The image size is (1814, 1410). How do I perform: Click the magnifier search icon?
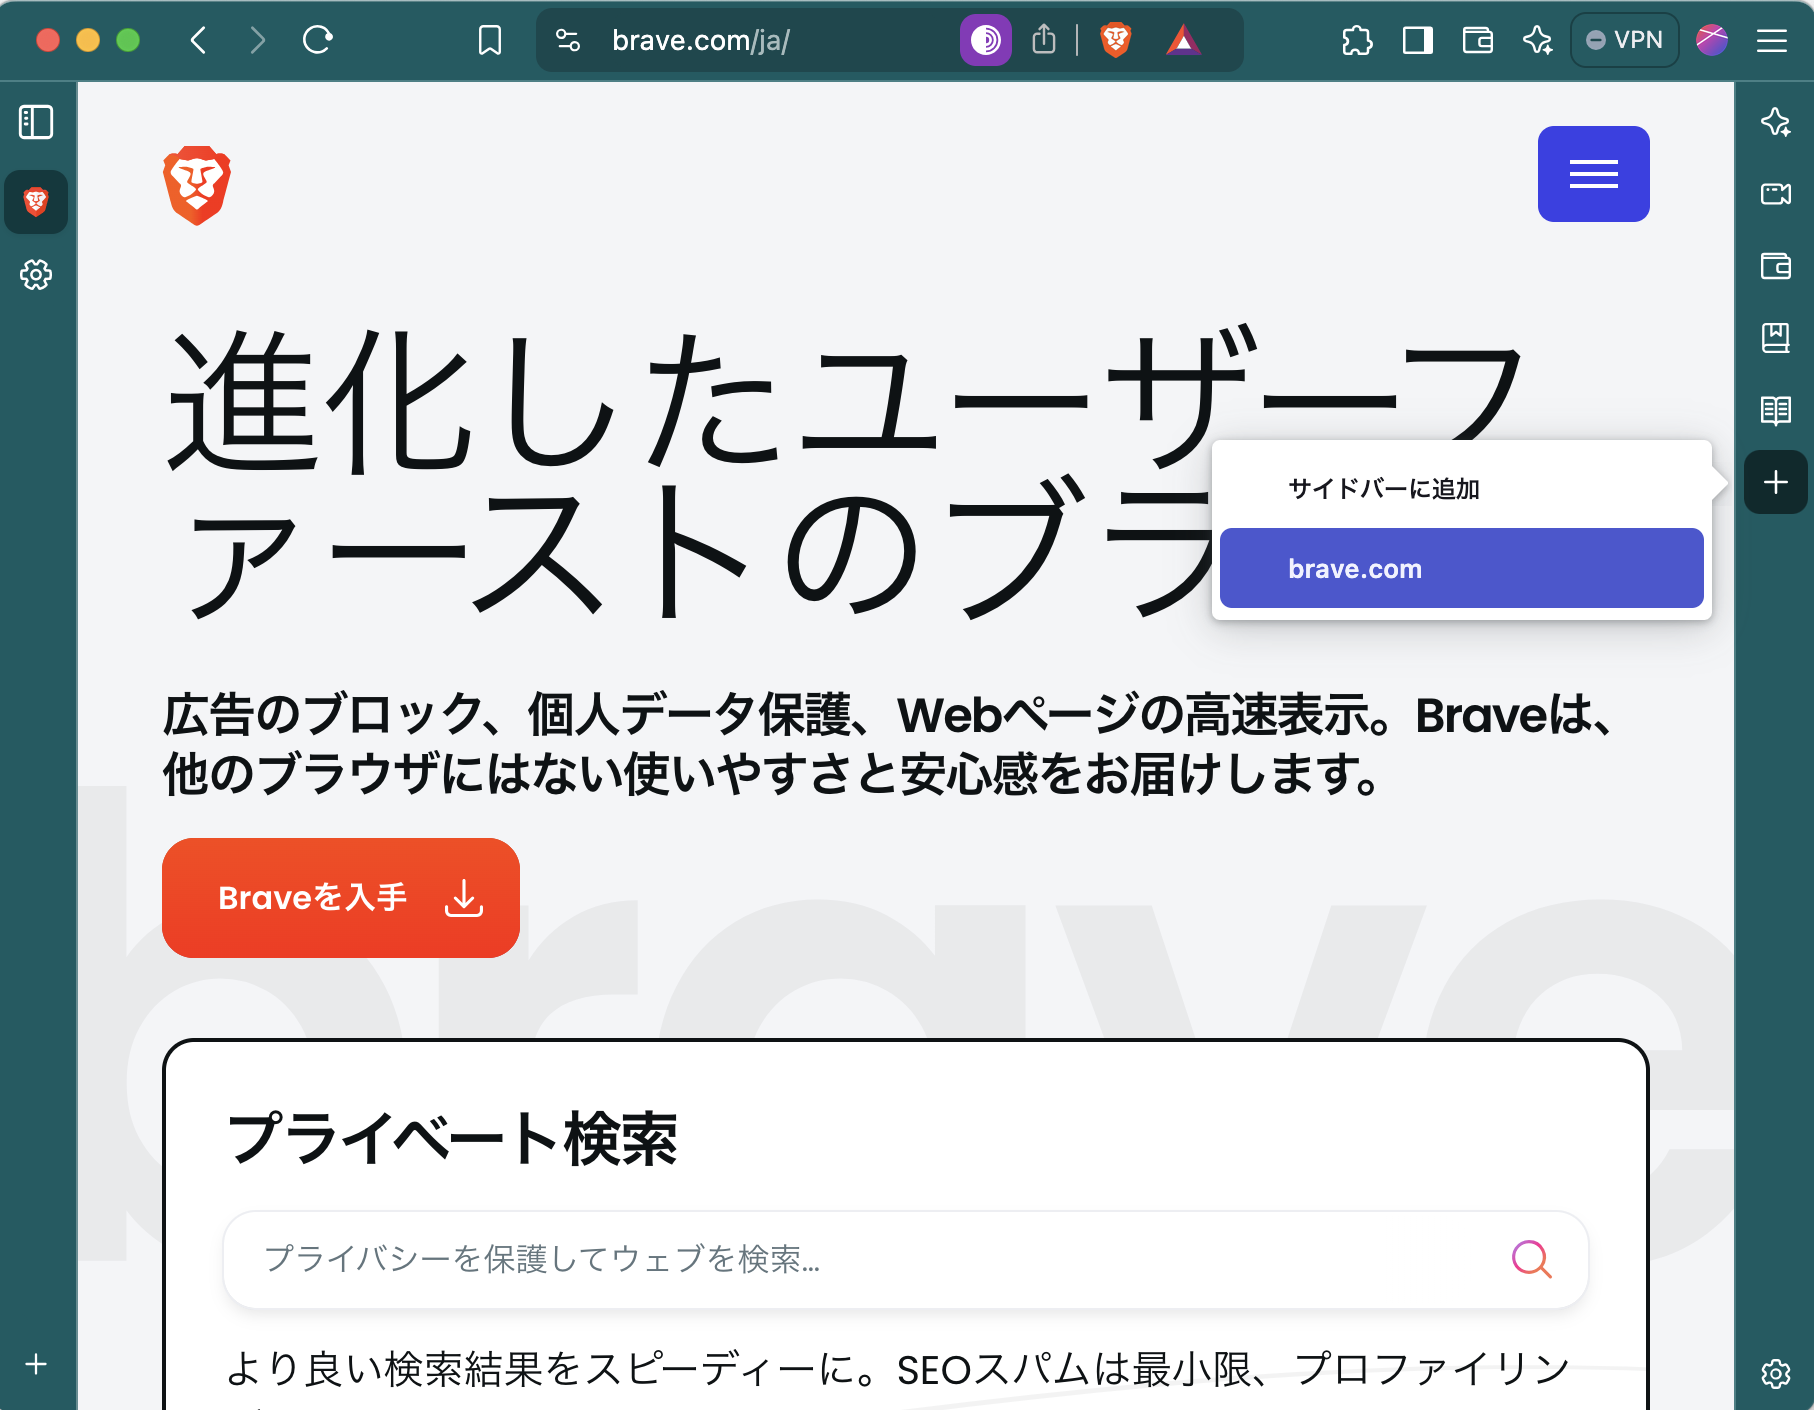point(1531,1260)
